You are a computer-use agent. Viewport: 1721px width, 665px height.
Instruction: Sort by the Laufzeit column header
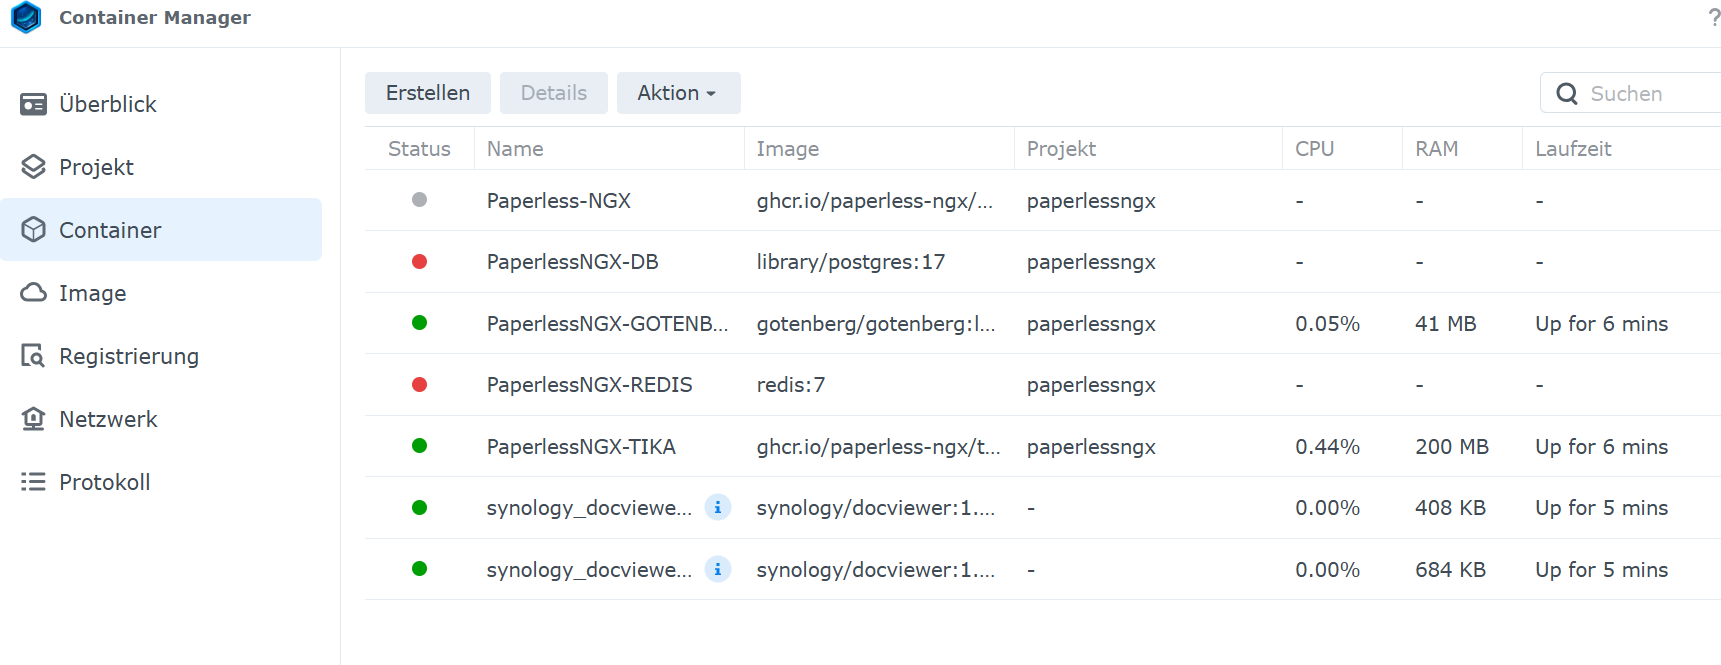click(1573, 149)
